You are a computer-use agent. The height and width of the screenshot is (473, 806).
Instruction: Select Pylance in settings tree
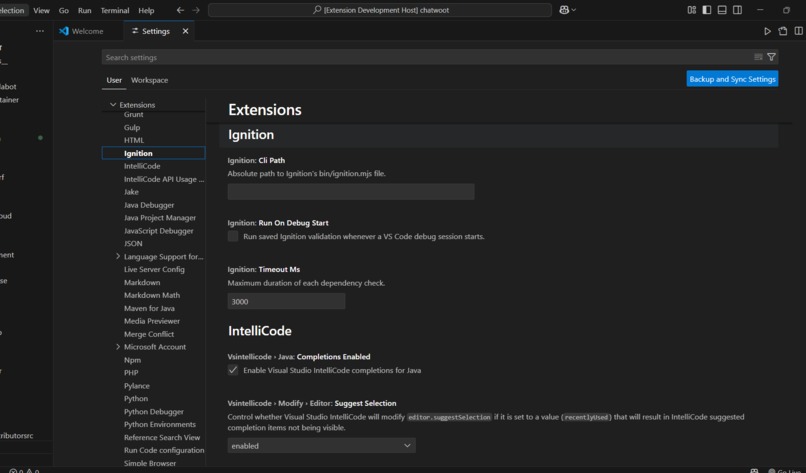point(136,386)
